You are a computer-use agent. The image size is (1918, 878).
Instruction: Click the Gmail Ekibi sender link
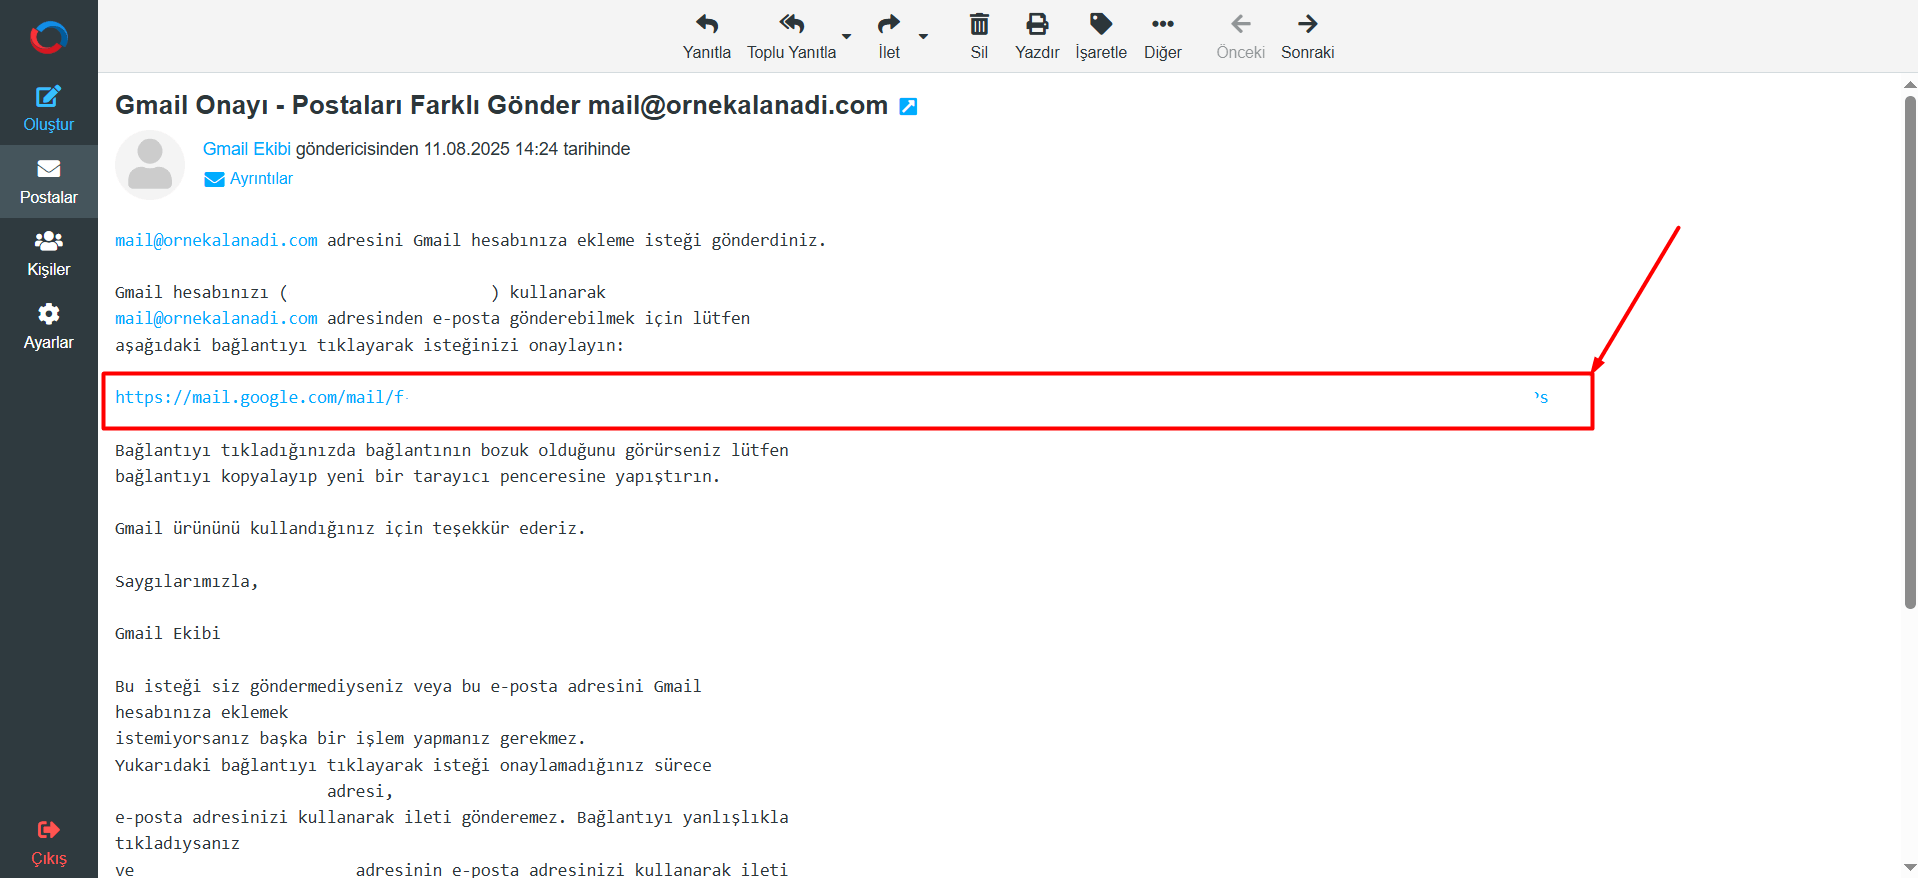click(246, 149)
